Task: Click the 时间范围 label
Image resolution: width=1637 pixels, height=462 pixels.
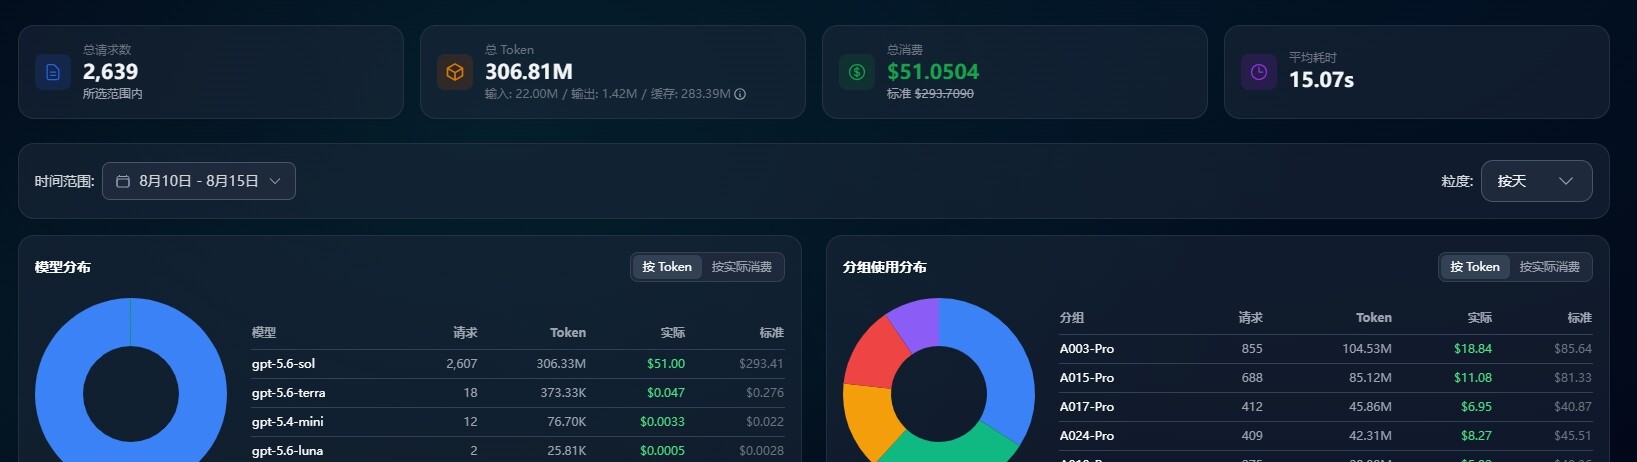Action: [x=64, y=181]
